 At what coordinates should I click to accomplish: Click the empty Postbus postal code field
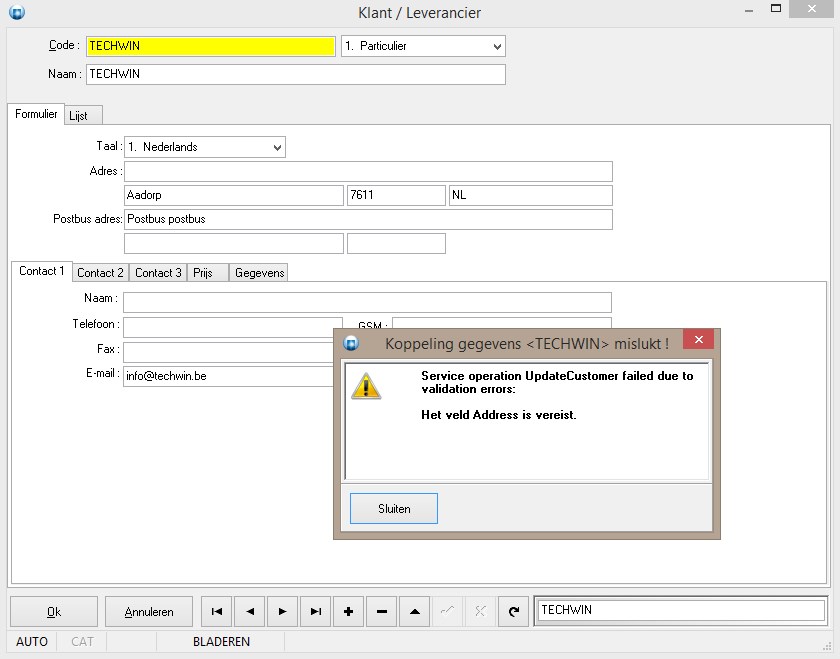[x=396, y=243]
